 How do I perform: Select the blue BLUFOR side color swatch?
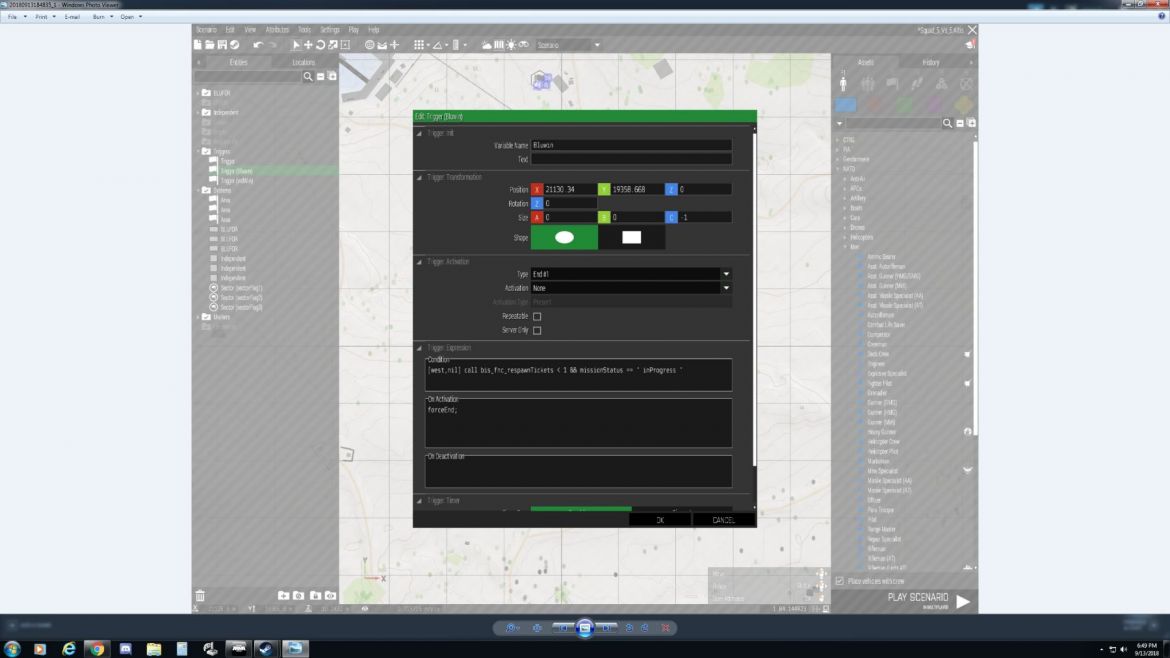(846, 104)
